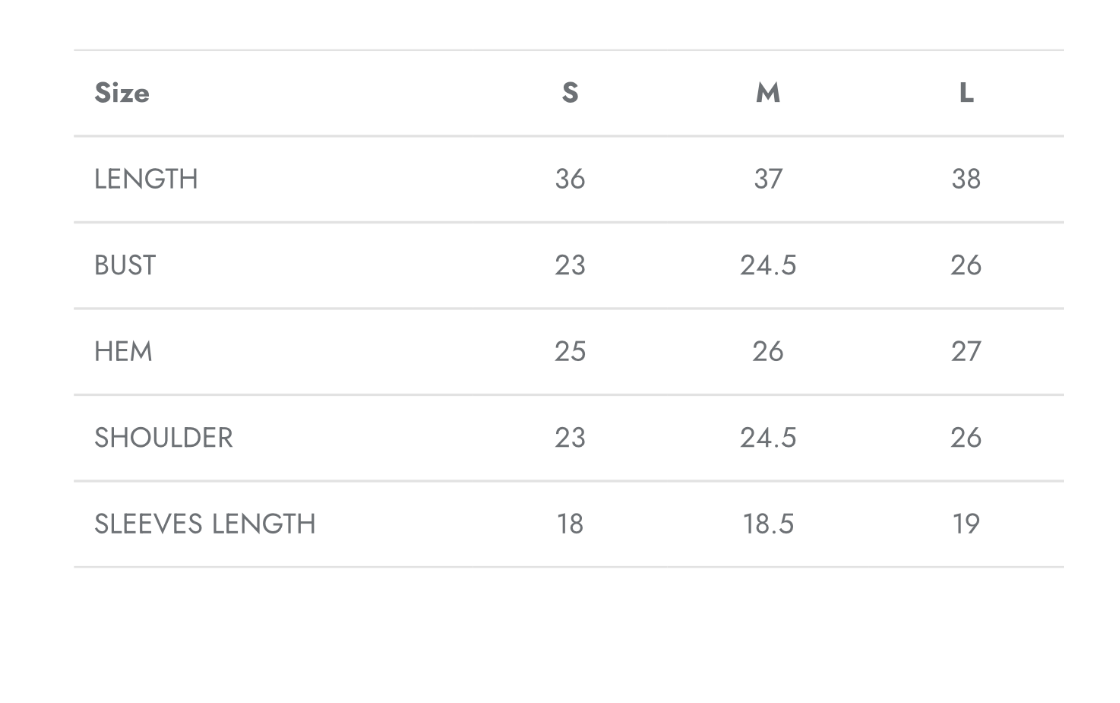Click the Sleeves Length value 18.5
Image resolution: width=1120 pixels, height=703 pixels.
768,524
